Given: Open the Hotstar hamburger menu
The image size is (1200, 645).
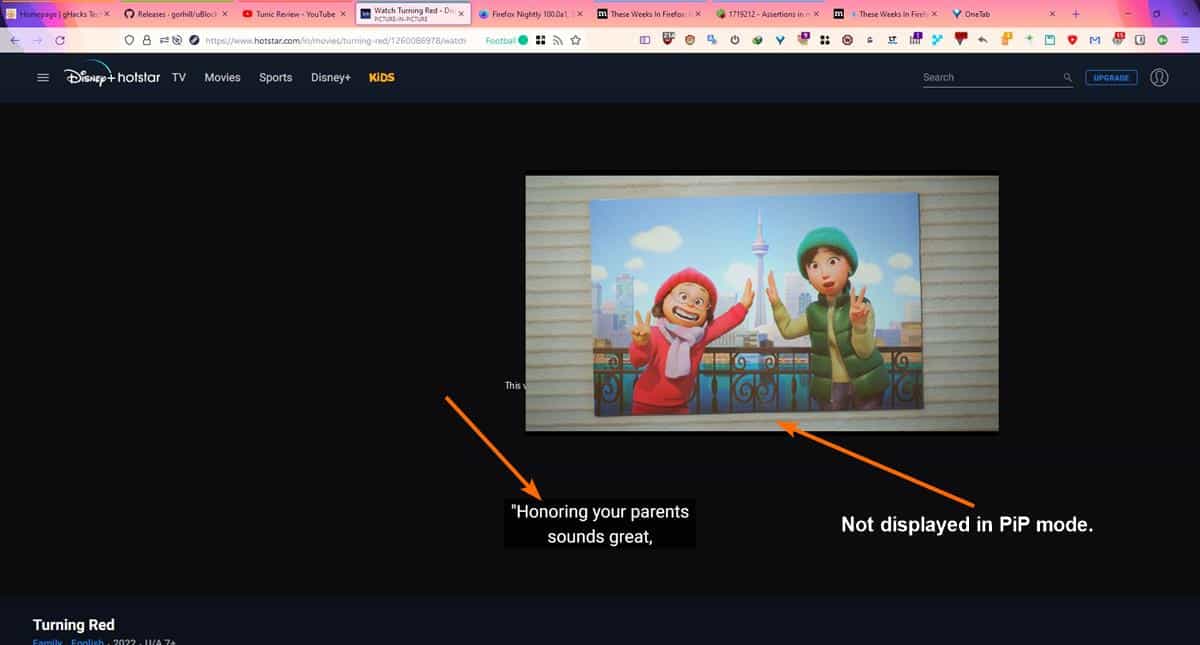Looking at the screenshot, I should pyautogui.click(x=43, y=78).
